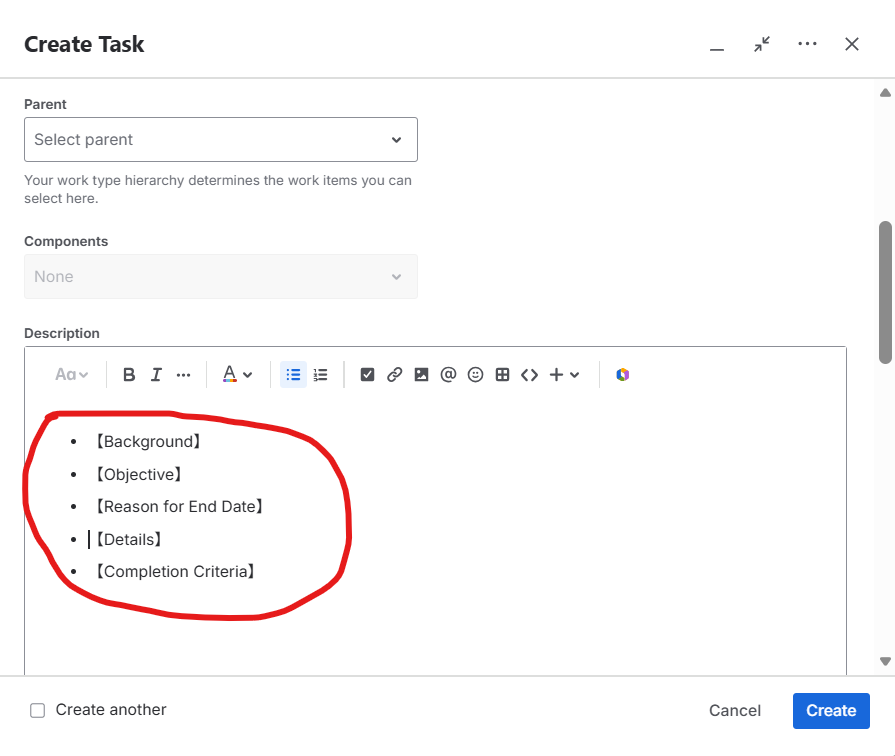Viewport: 895px width, 756px height.
Task: Click the Parent field label
Action: click(45, 104)
